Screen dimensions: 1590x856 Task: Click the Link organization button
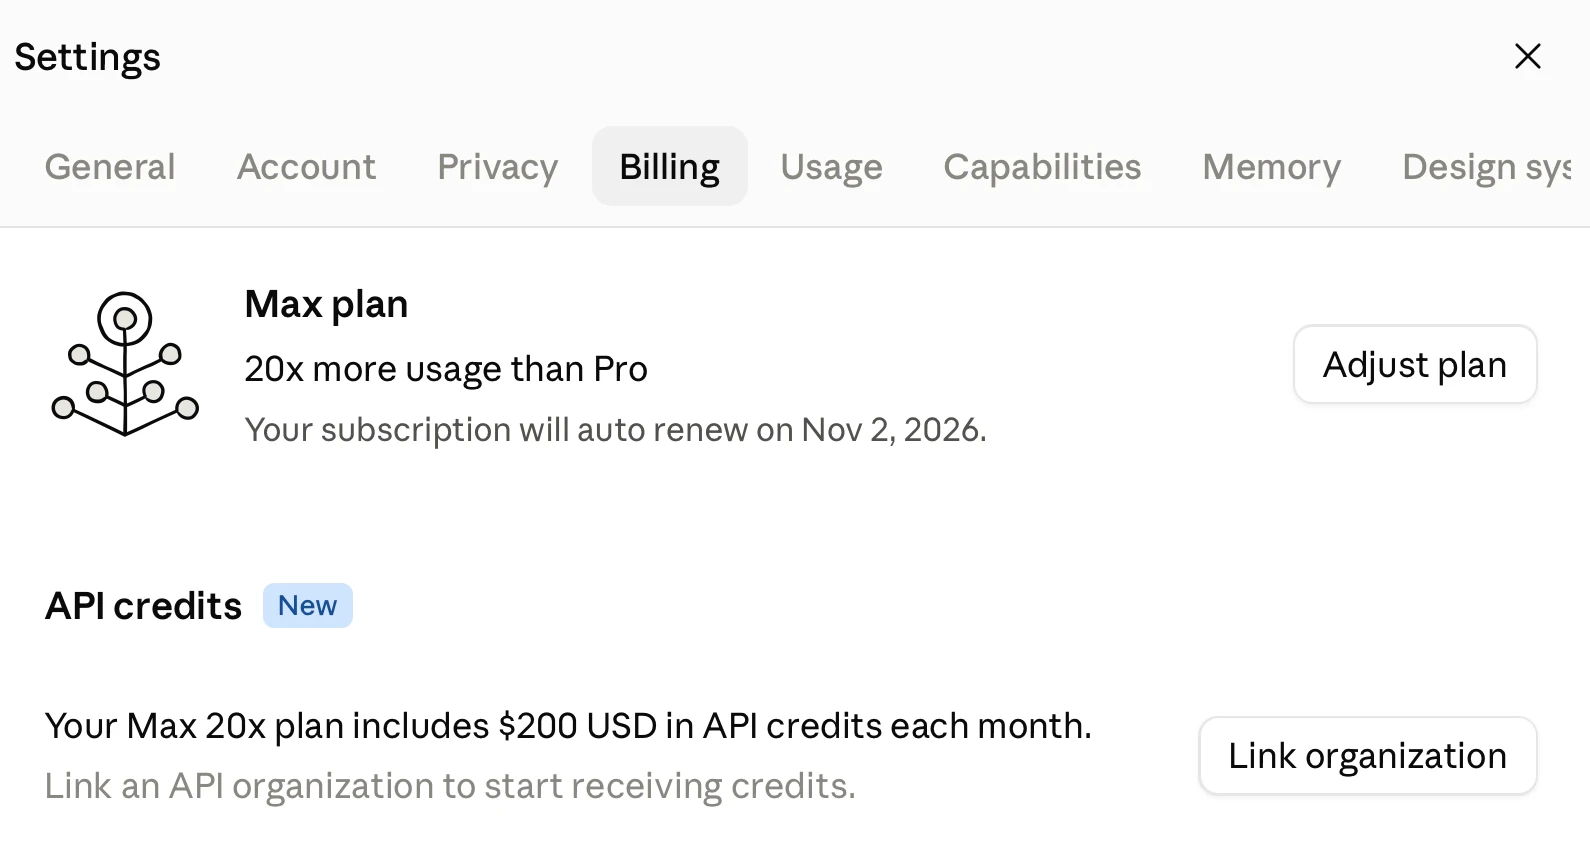pos(1368,755)
